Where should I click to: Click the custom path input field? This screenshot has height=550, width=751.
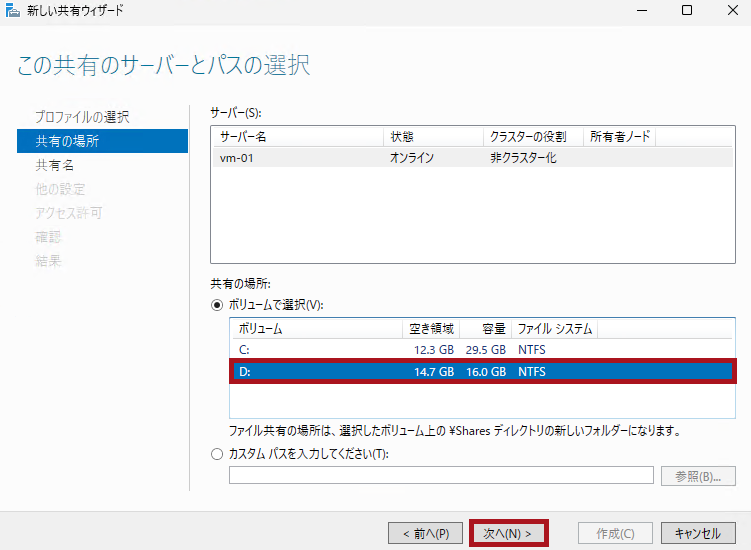[x=441, y=475]
